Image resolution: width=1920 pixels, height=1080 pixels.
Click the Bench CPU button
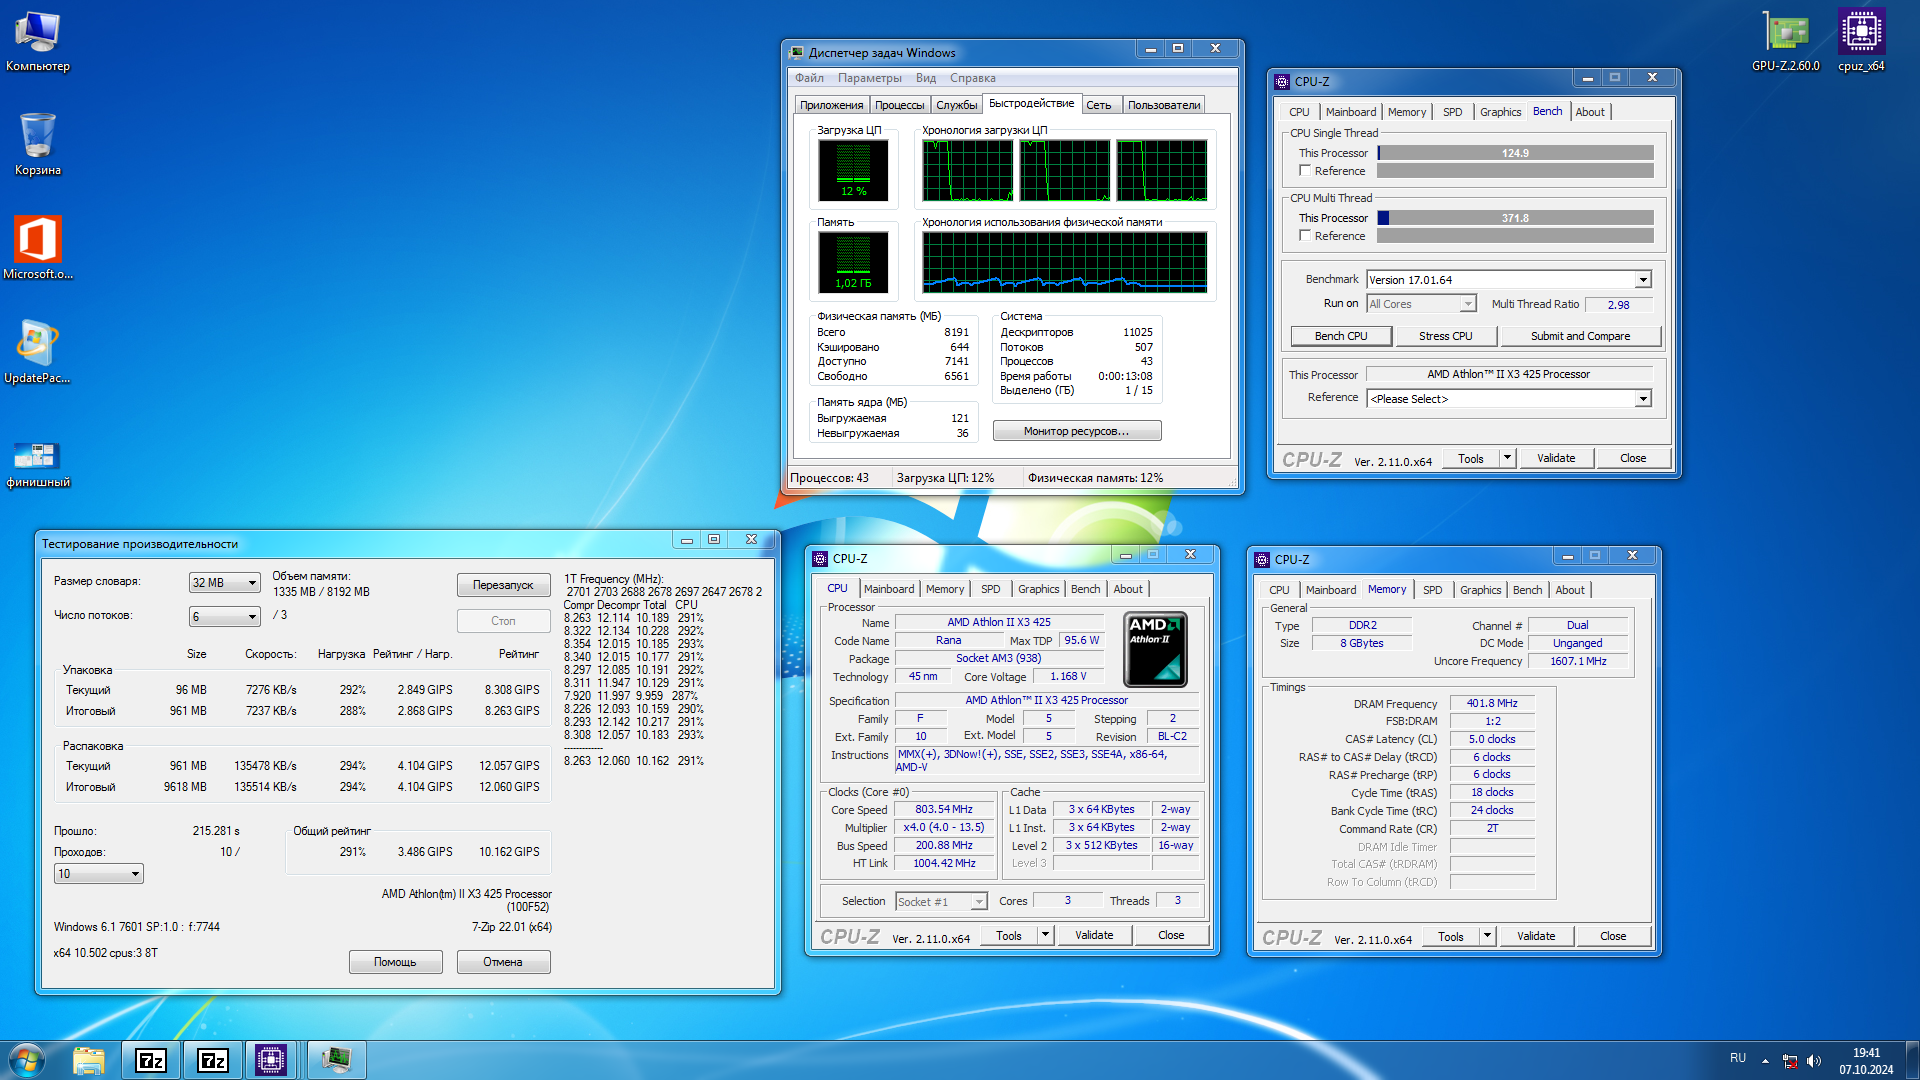coord(1341,336)
